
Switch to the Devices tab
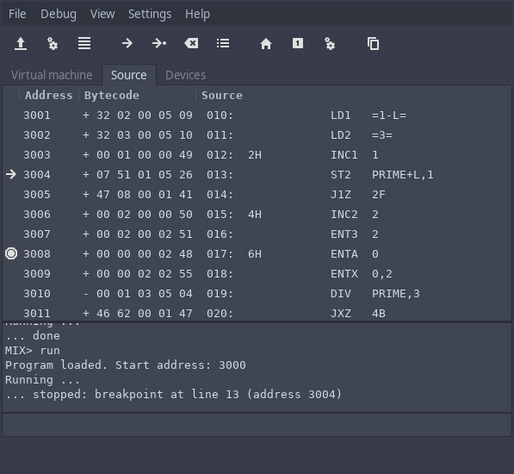point(185,75)
